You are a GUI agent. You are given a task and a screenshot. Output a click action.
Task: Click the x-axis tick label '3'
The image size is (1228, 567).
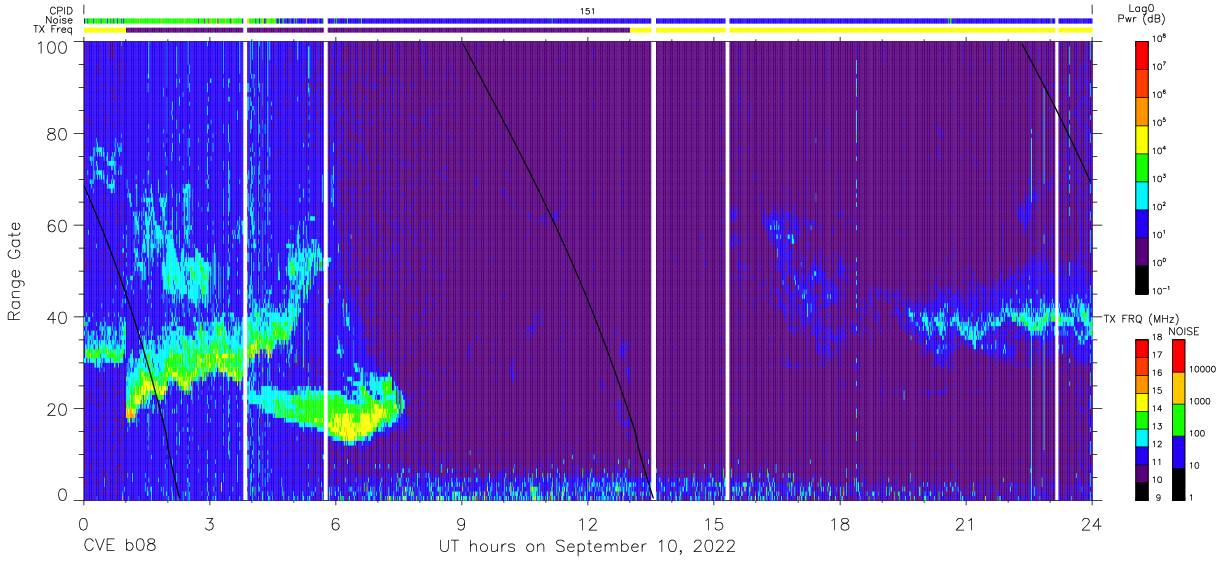209,524
